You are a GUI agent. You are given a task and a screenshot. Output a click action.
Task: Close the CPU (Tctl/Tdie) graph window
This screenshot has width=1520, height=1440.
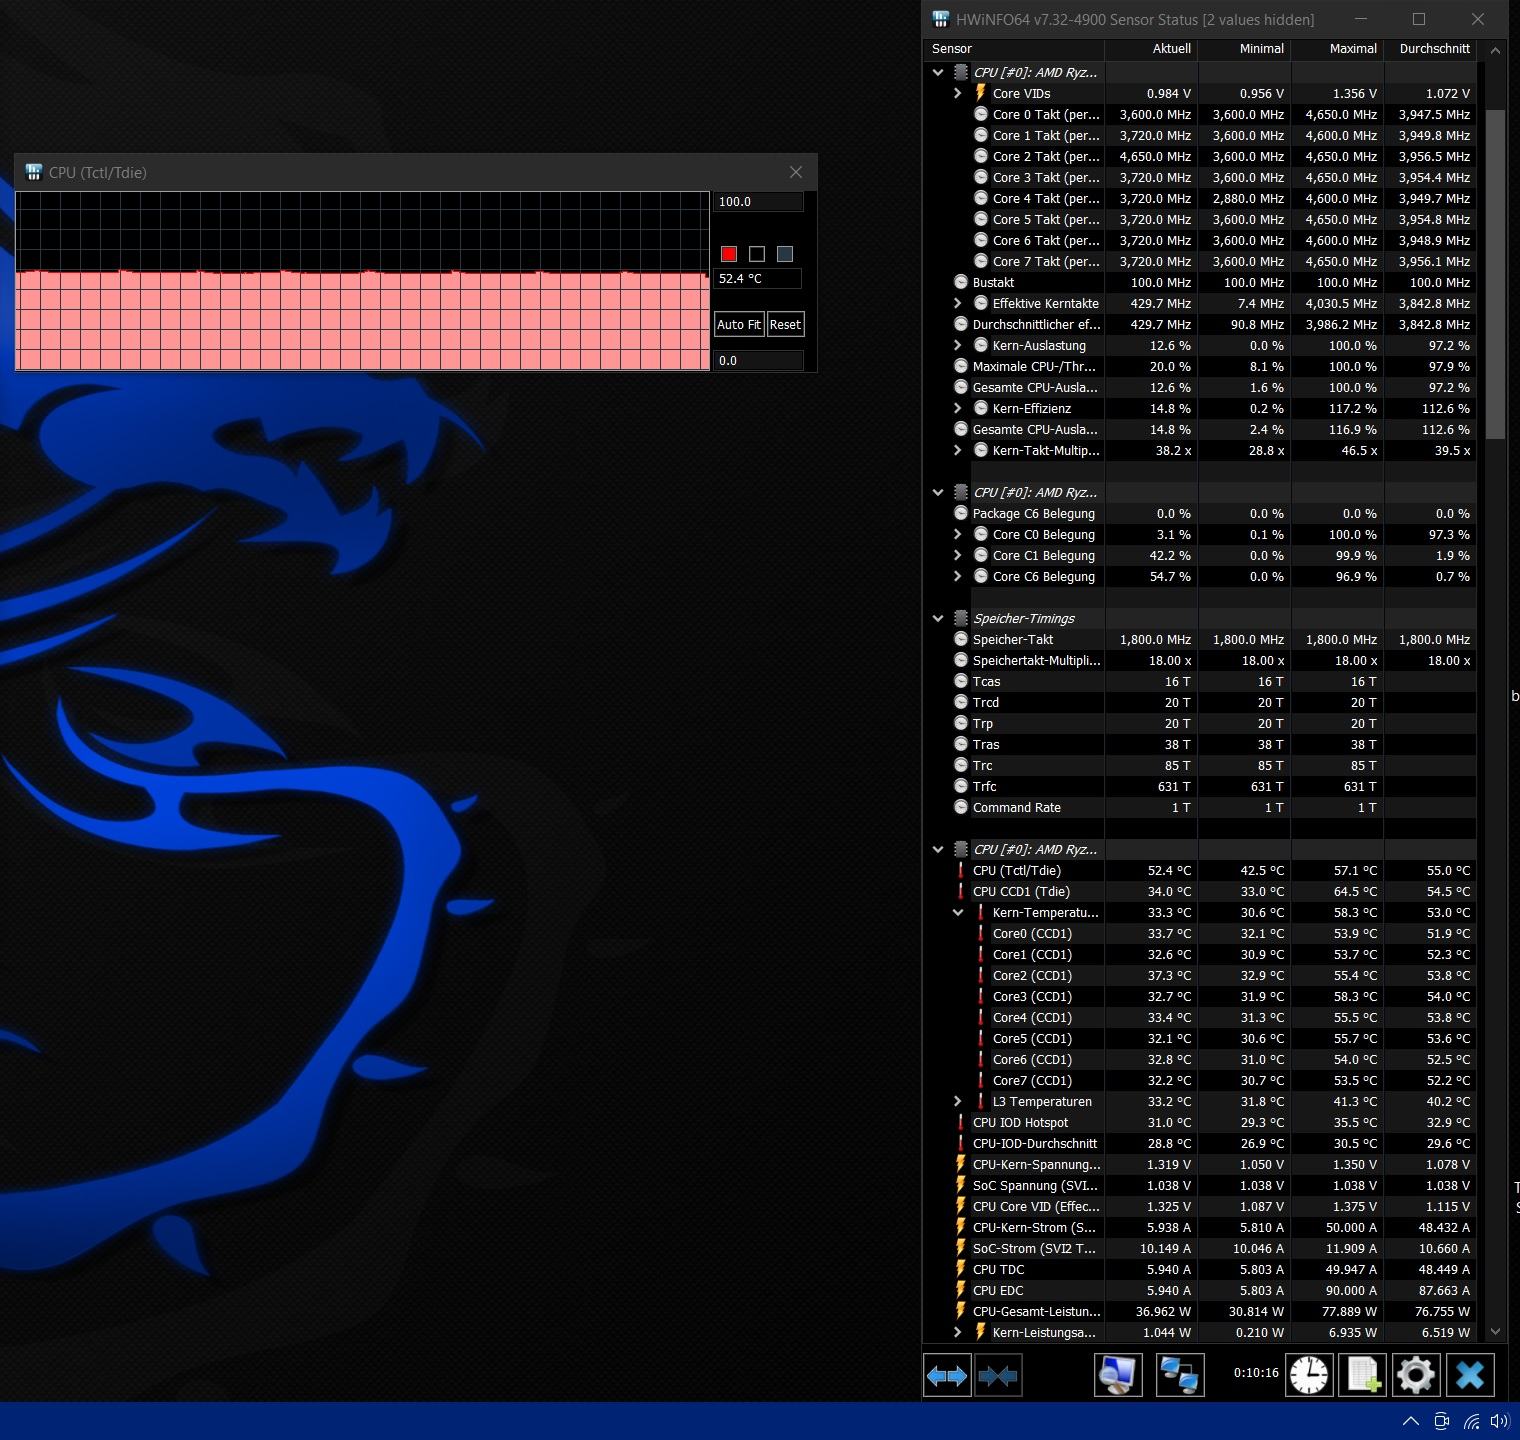pos(796,172)
